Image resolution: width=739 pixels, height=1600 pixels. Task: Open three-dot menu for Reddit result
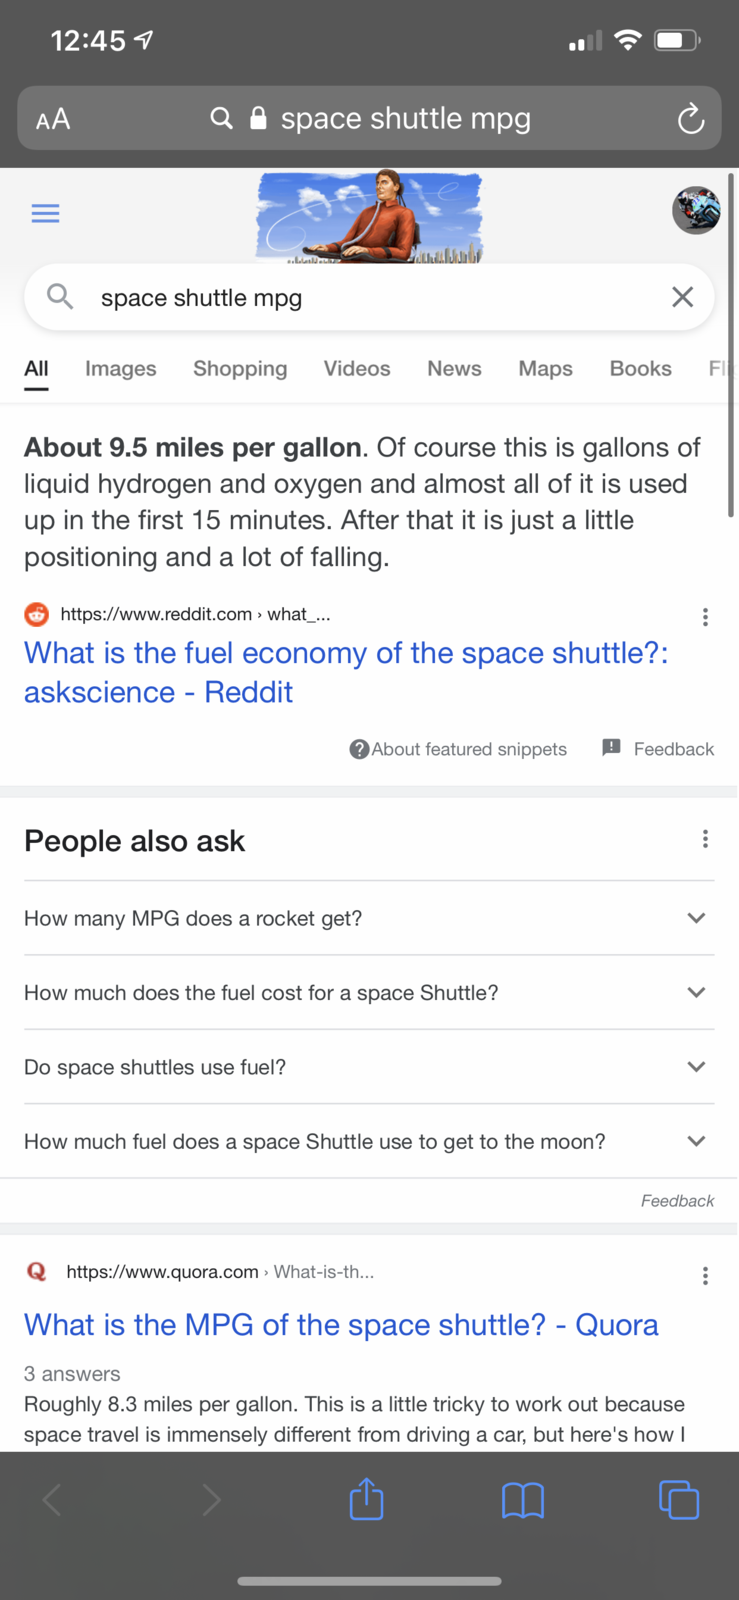[x=705, y=617]
